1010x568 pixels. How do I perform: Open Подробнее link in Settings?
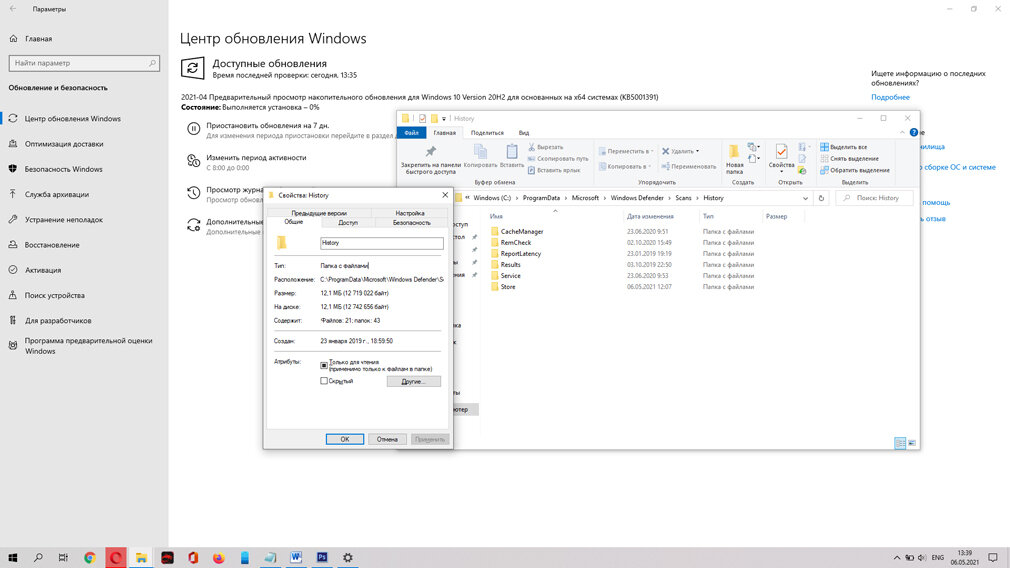click(890, 97)
